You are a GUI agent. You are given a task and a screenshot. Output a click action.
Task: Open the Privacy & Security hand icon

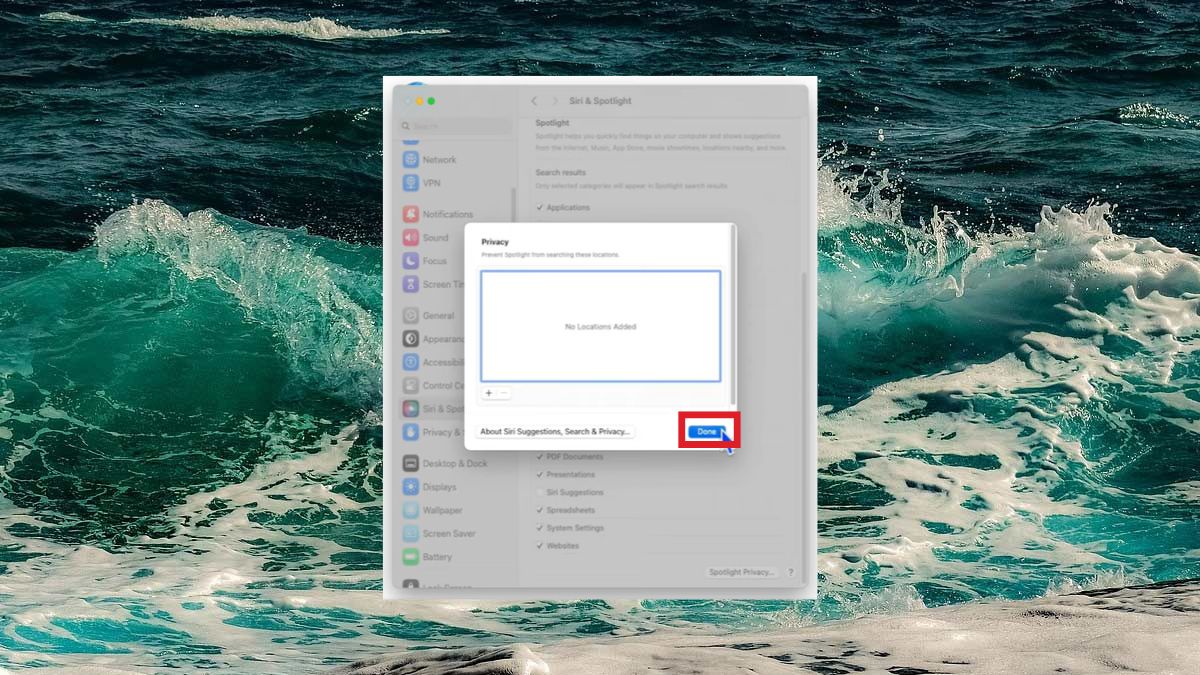pos(411,432)
